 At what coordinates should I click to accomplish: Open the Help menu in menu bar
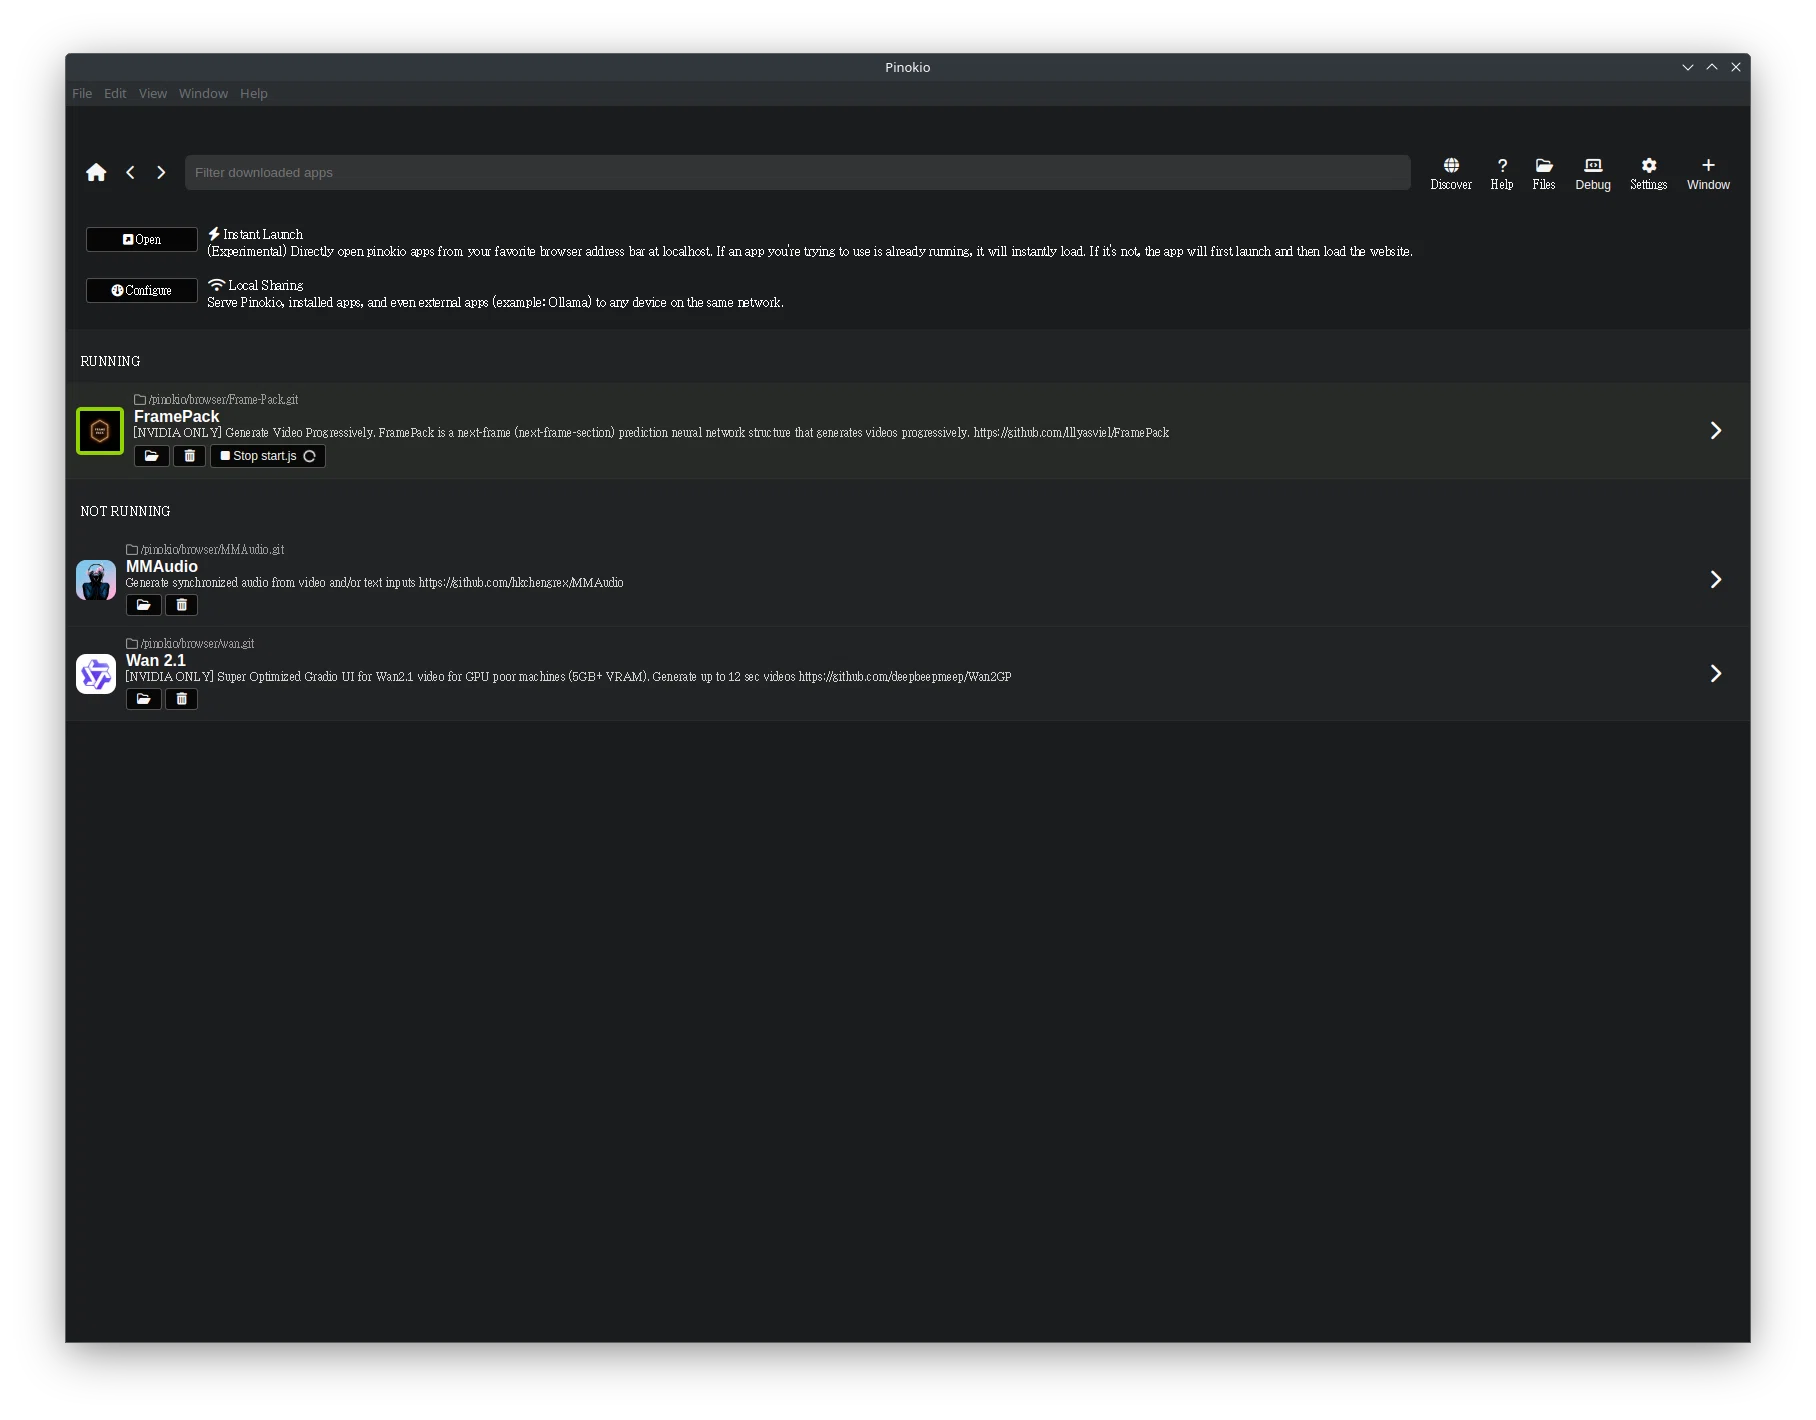(x=253, y=94)
